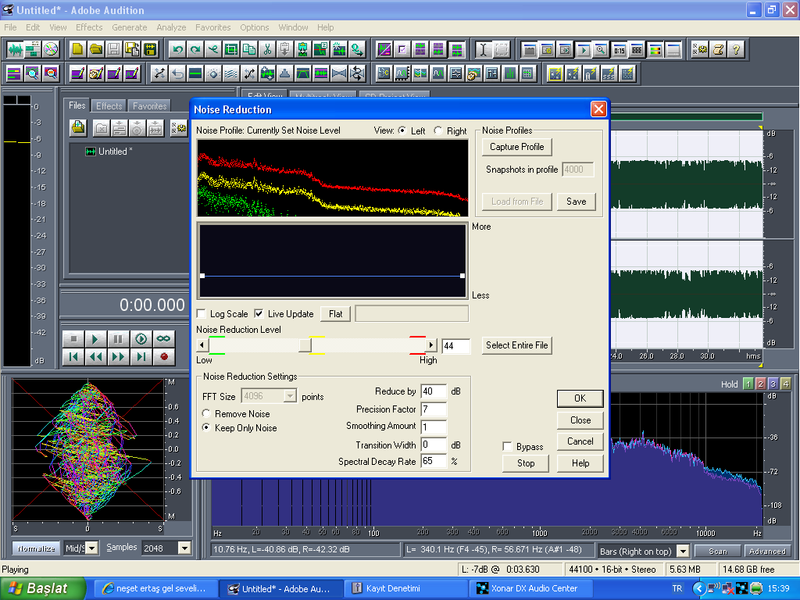Click the Noise Reduction Level slider thumb

tap(305, 345)
